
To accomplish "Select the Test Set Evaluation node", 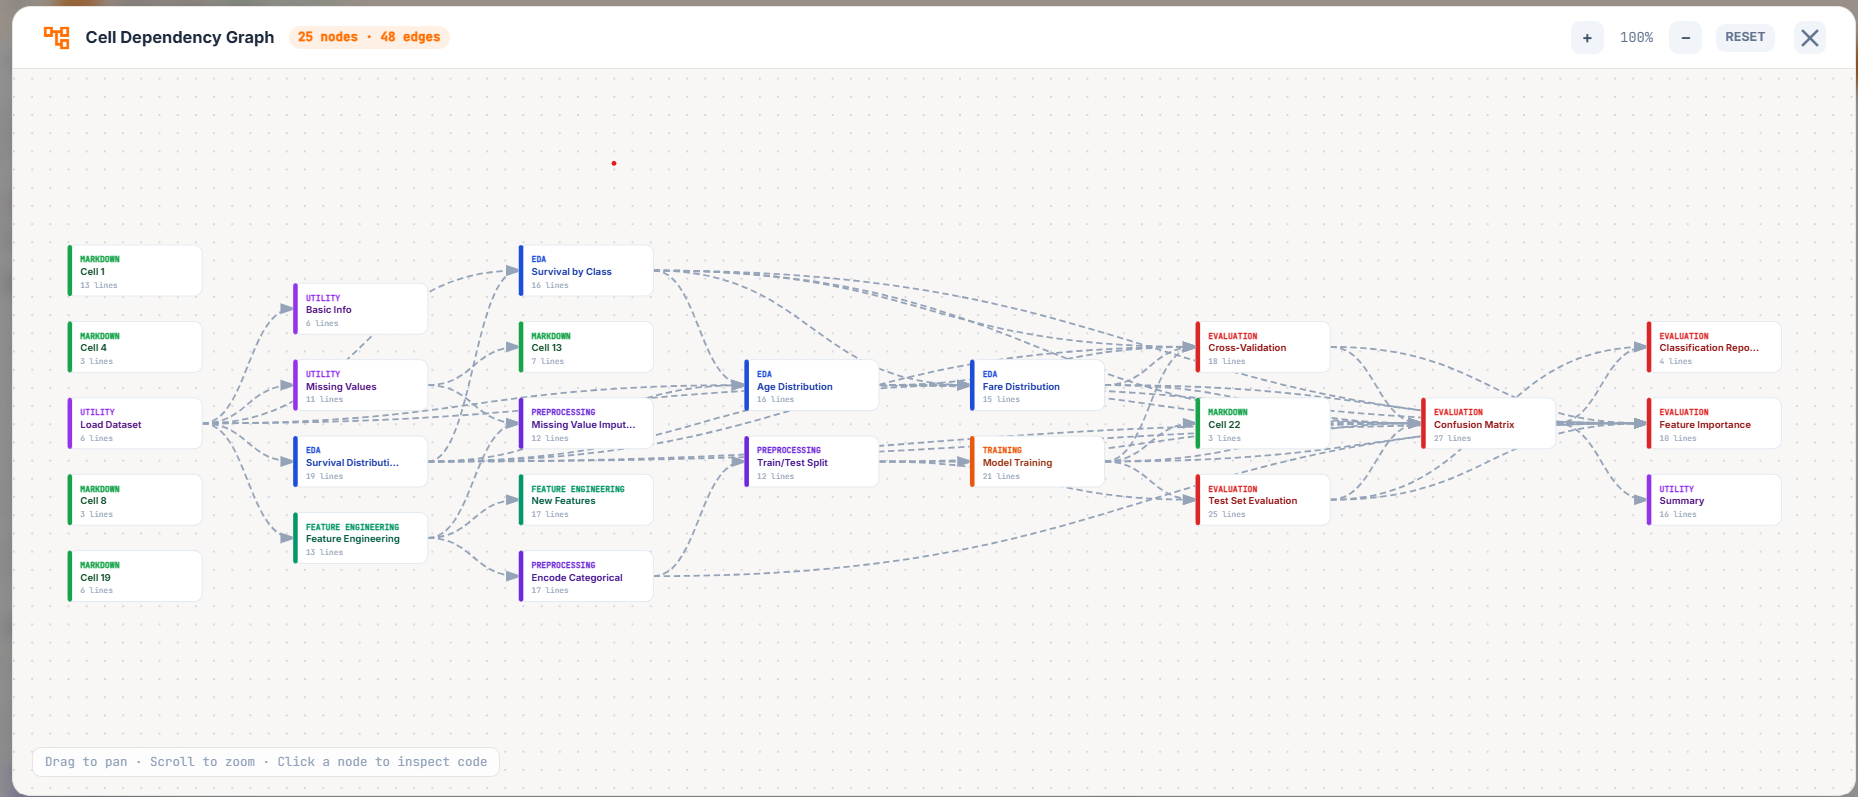I will 1263,500.
